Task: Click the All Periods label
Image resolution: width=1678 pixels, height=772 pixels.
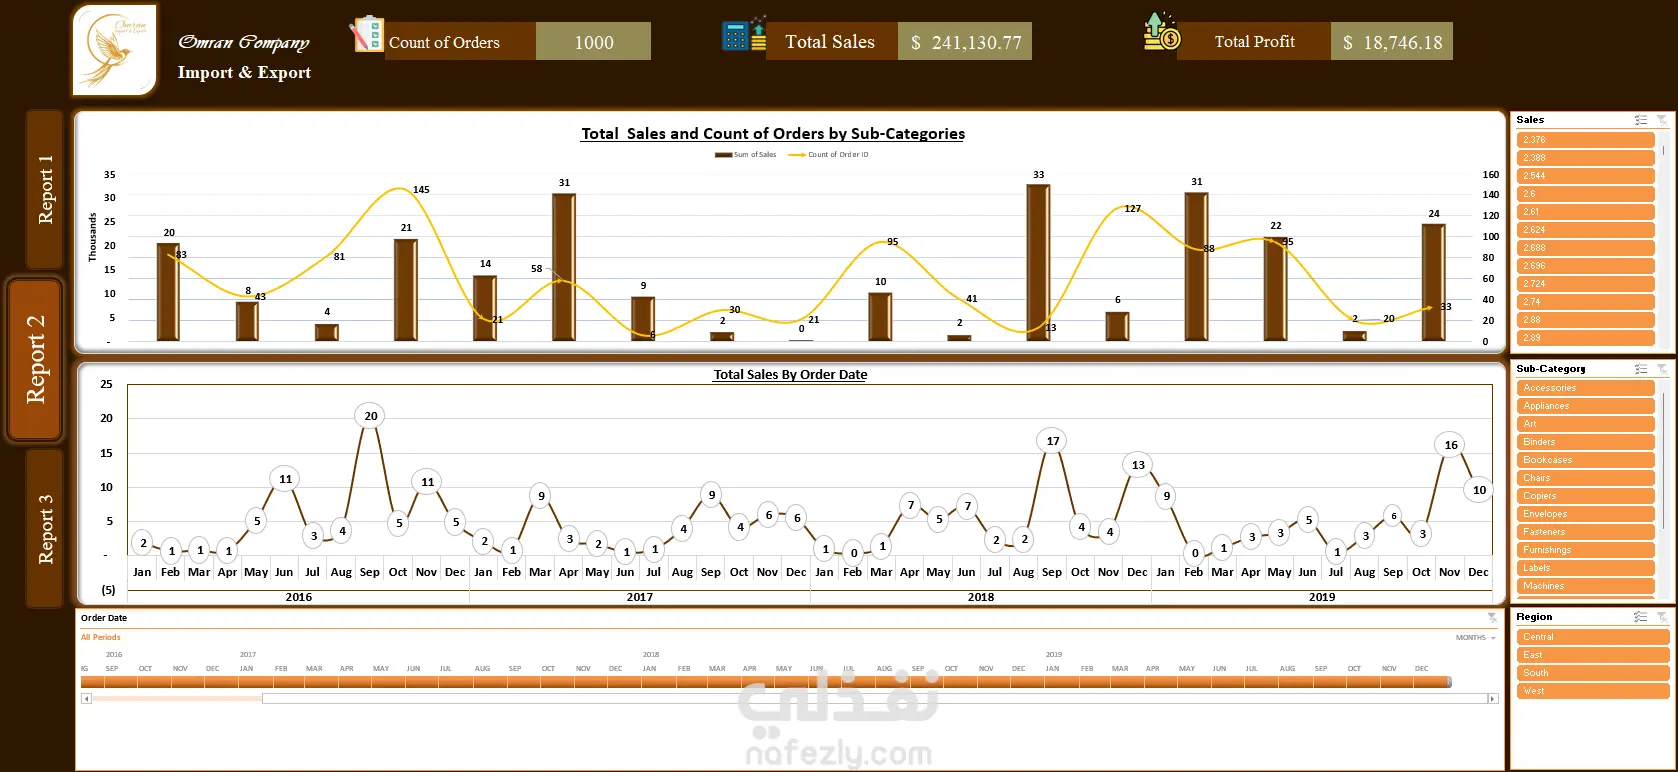Action: tap(101, 637)
